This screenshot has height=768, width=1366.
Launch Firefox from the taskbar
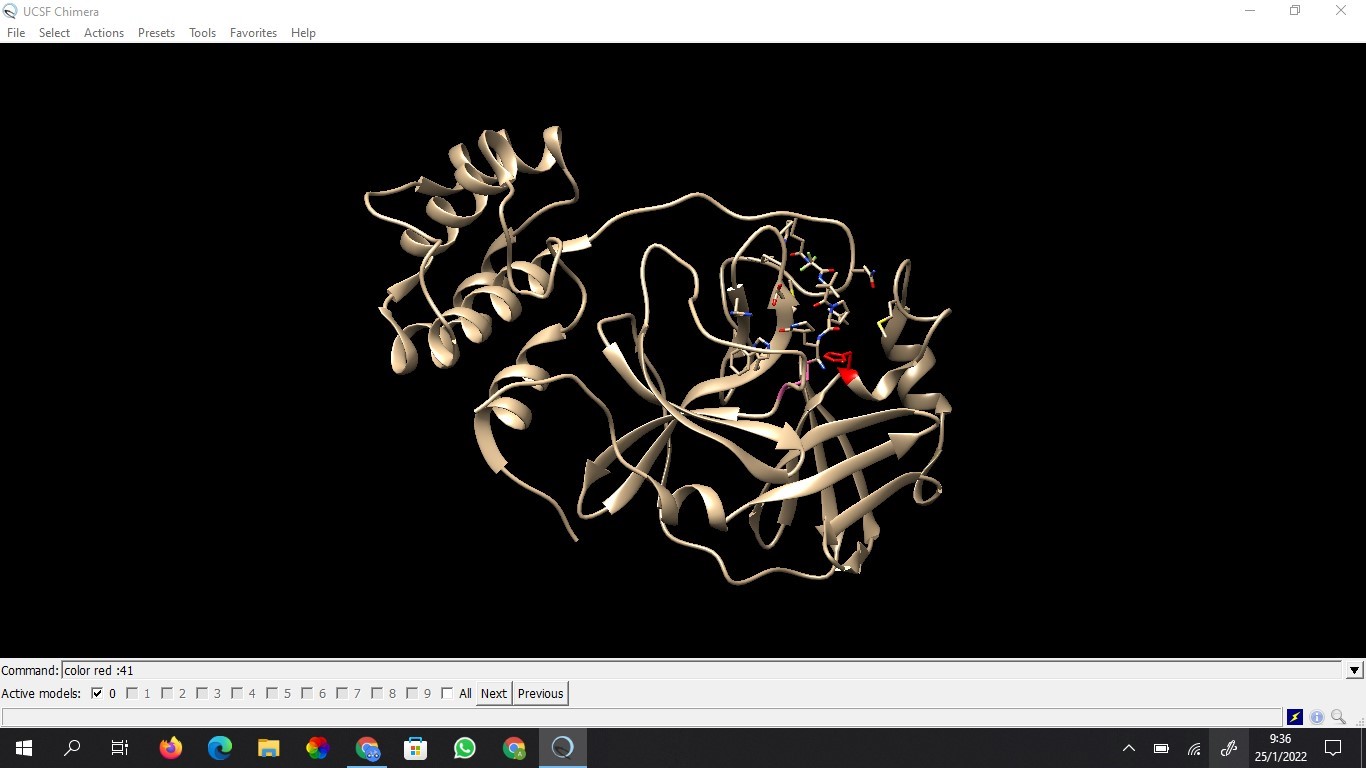[171, 748]
